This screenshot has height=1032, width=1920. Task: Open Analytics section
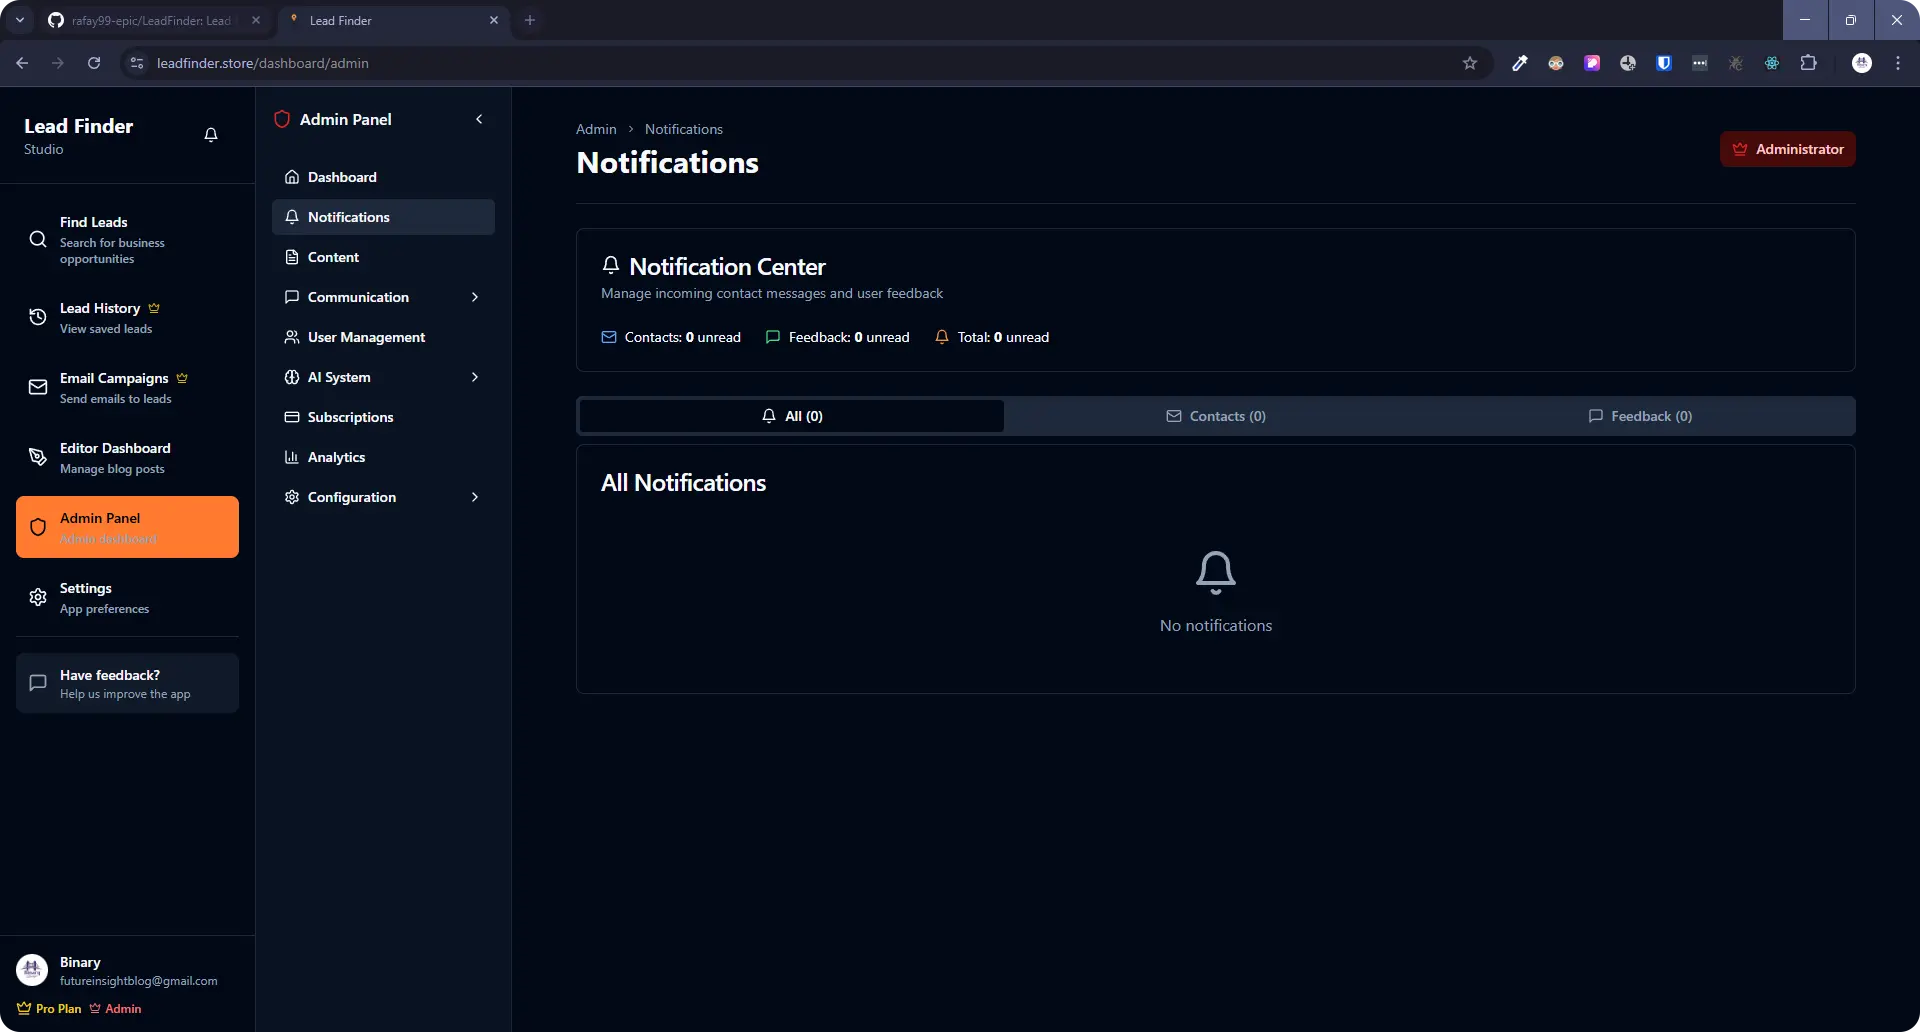pyautogui.click(x=383, y=457)
